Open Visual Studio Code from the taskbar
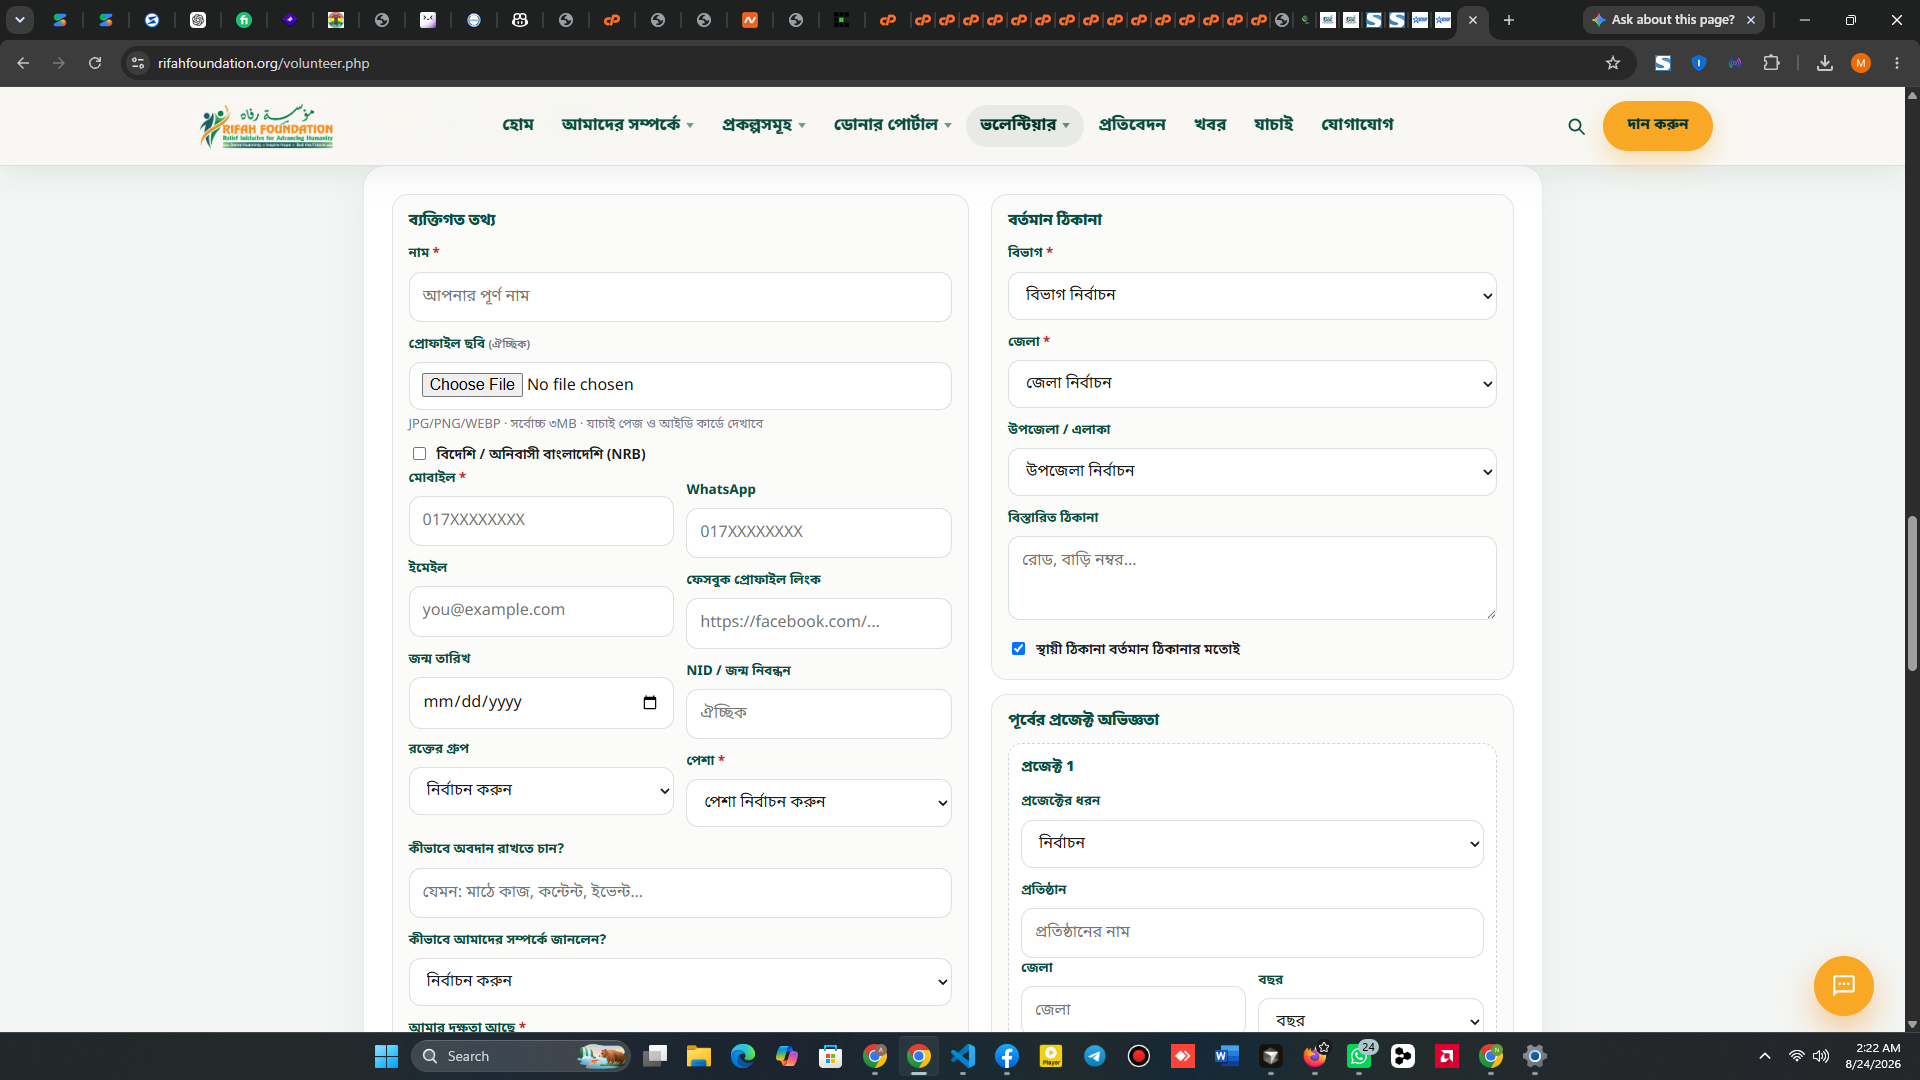 coord(963,1056)
